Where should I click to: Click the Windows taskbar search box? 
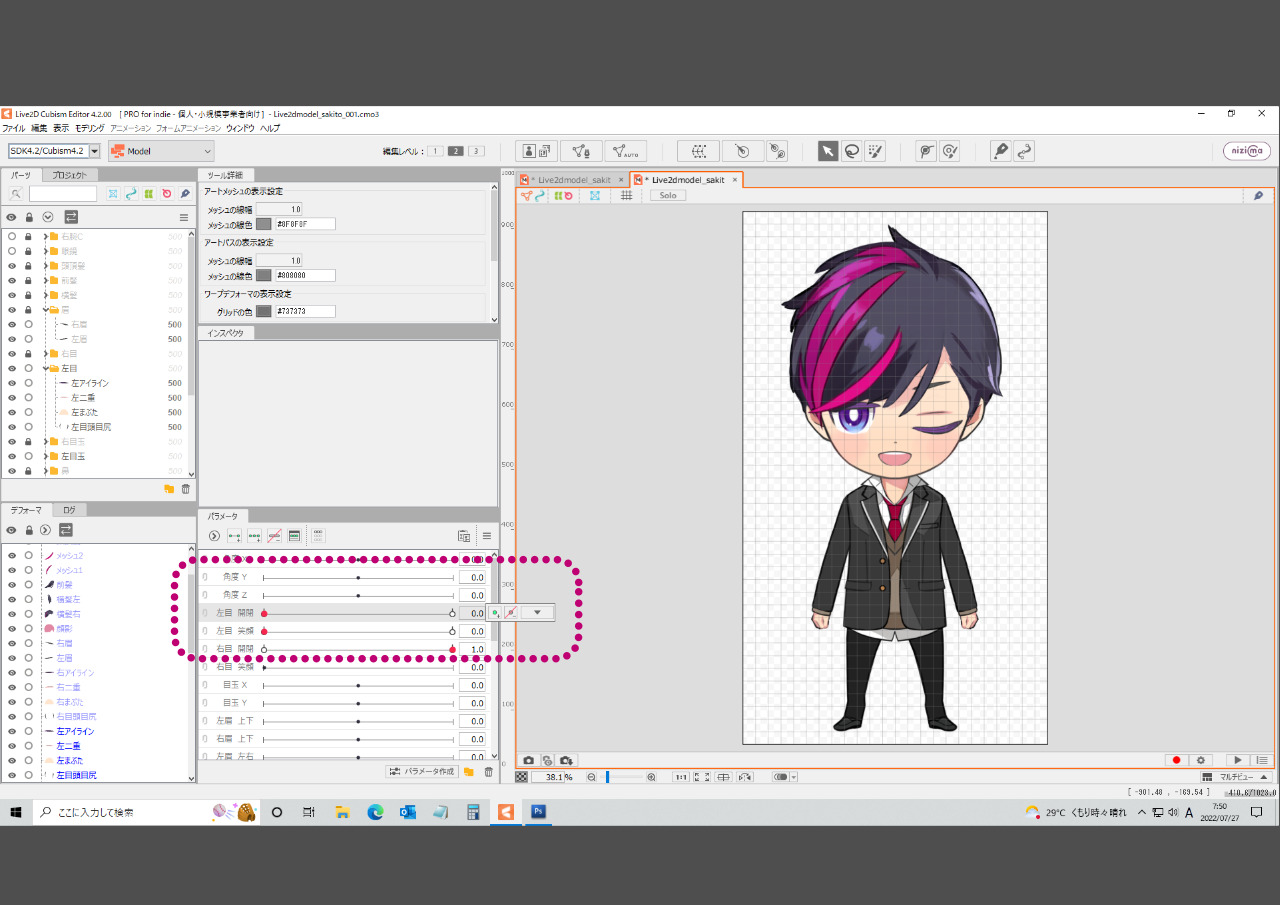coord(146,812)
